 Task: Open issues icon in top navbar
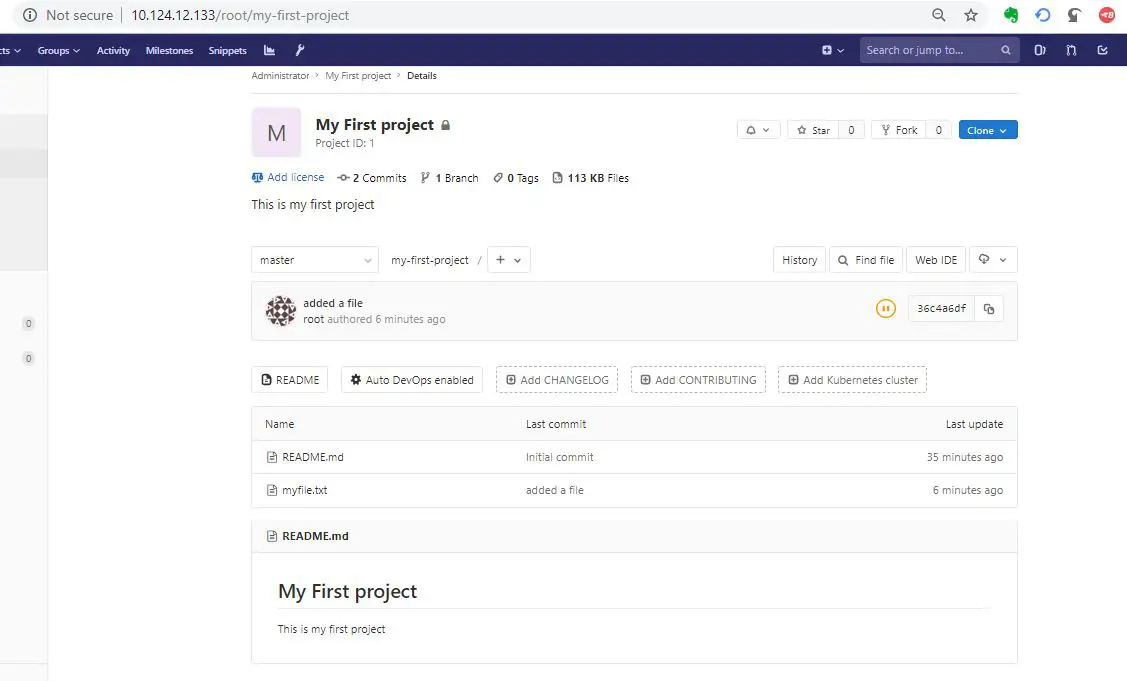point(1040,50)
